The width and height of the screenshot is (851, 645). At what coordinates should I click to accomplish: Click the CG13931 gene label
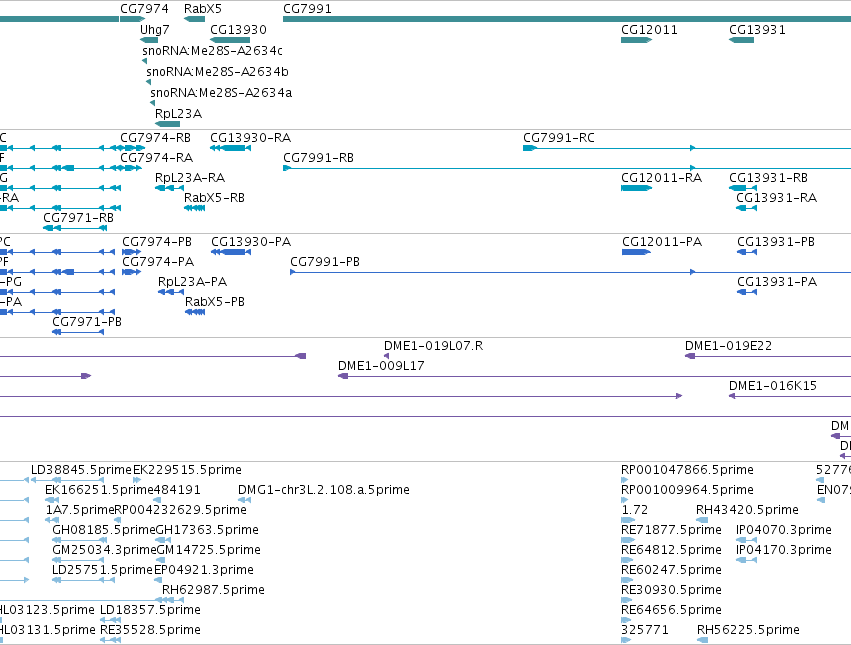(757, 30)
